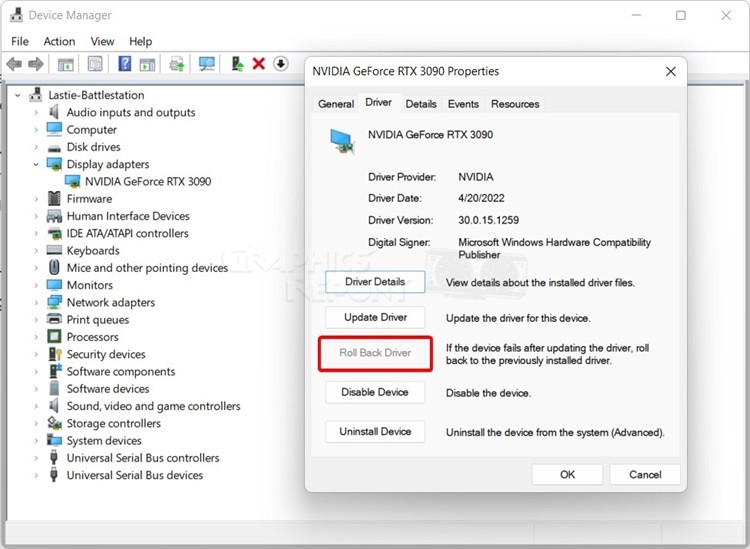Collapse the Display adapters node

36,164
